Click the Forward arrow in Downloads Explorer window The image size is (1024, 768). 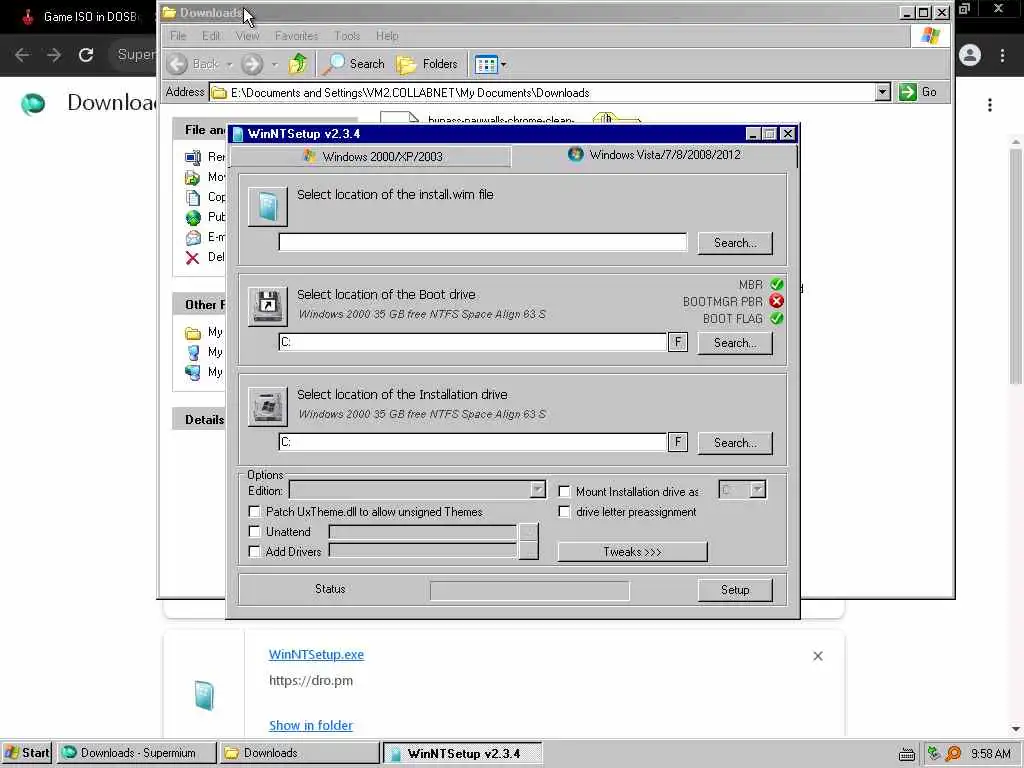point(252,64)
